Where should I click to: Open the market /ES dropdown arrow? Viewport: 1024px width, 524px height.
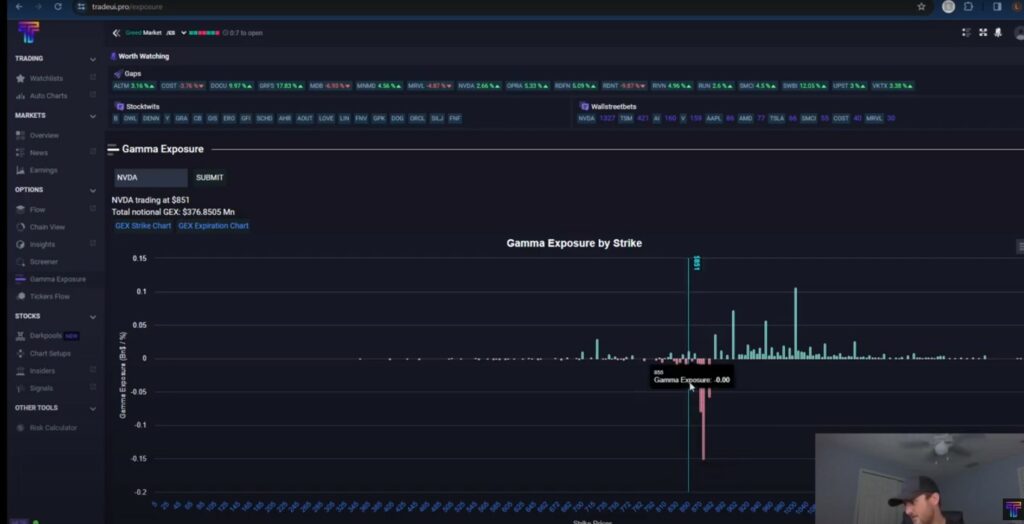tap(184, 33)
